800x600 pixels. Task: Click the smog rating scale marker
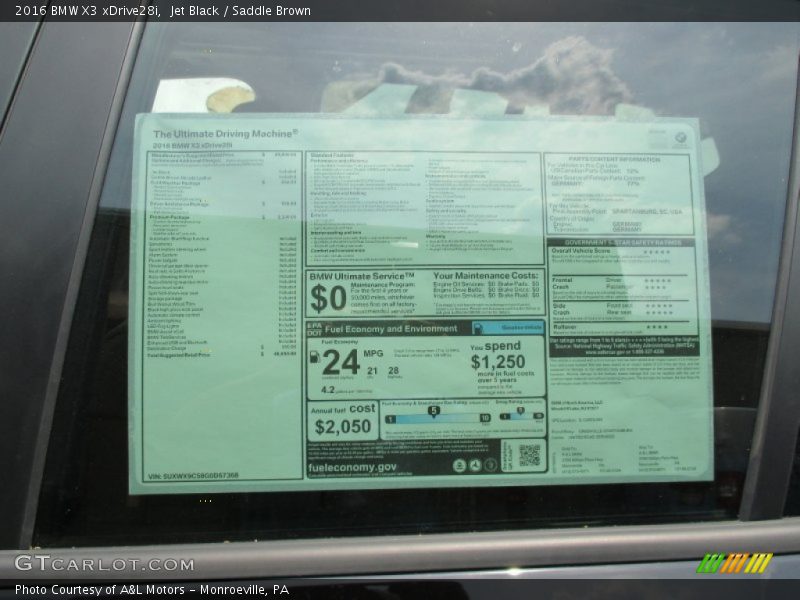click(x=520, y=411)
